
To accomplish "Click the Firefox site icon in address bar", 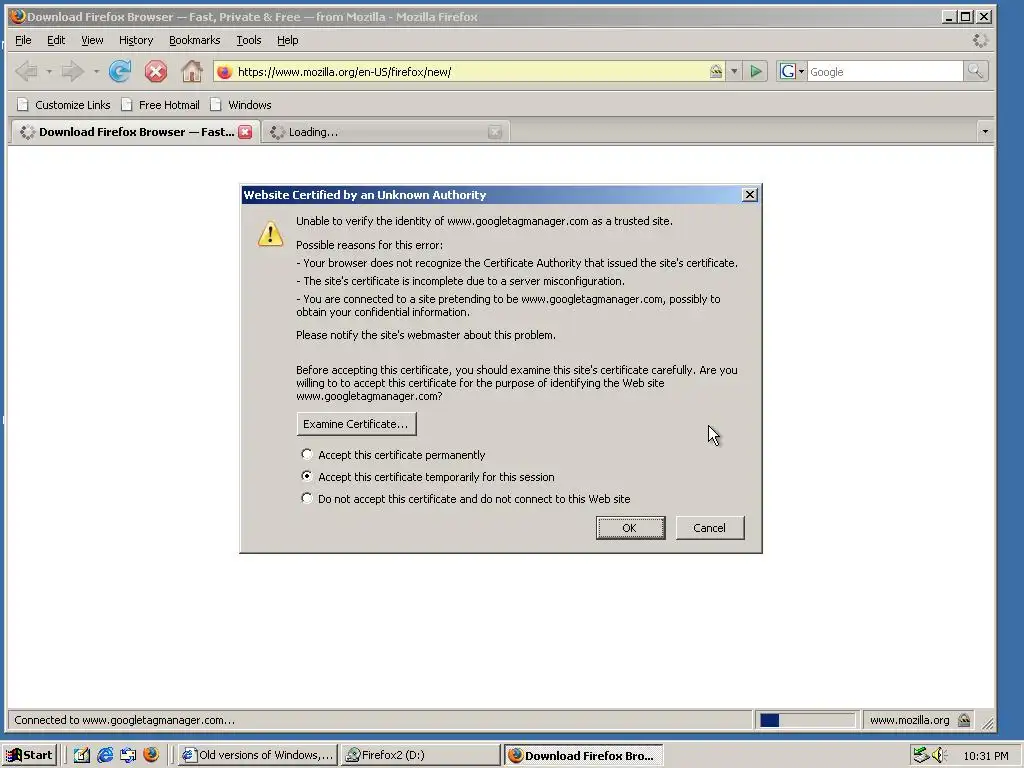I will pyautogui.click(x=224, y=72).
